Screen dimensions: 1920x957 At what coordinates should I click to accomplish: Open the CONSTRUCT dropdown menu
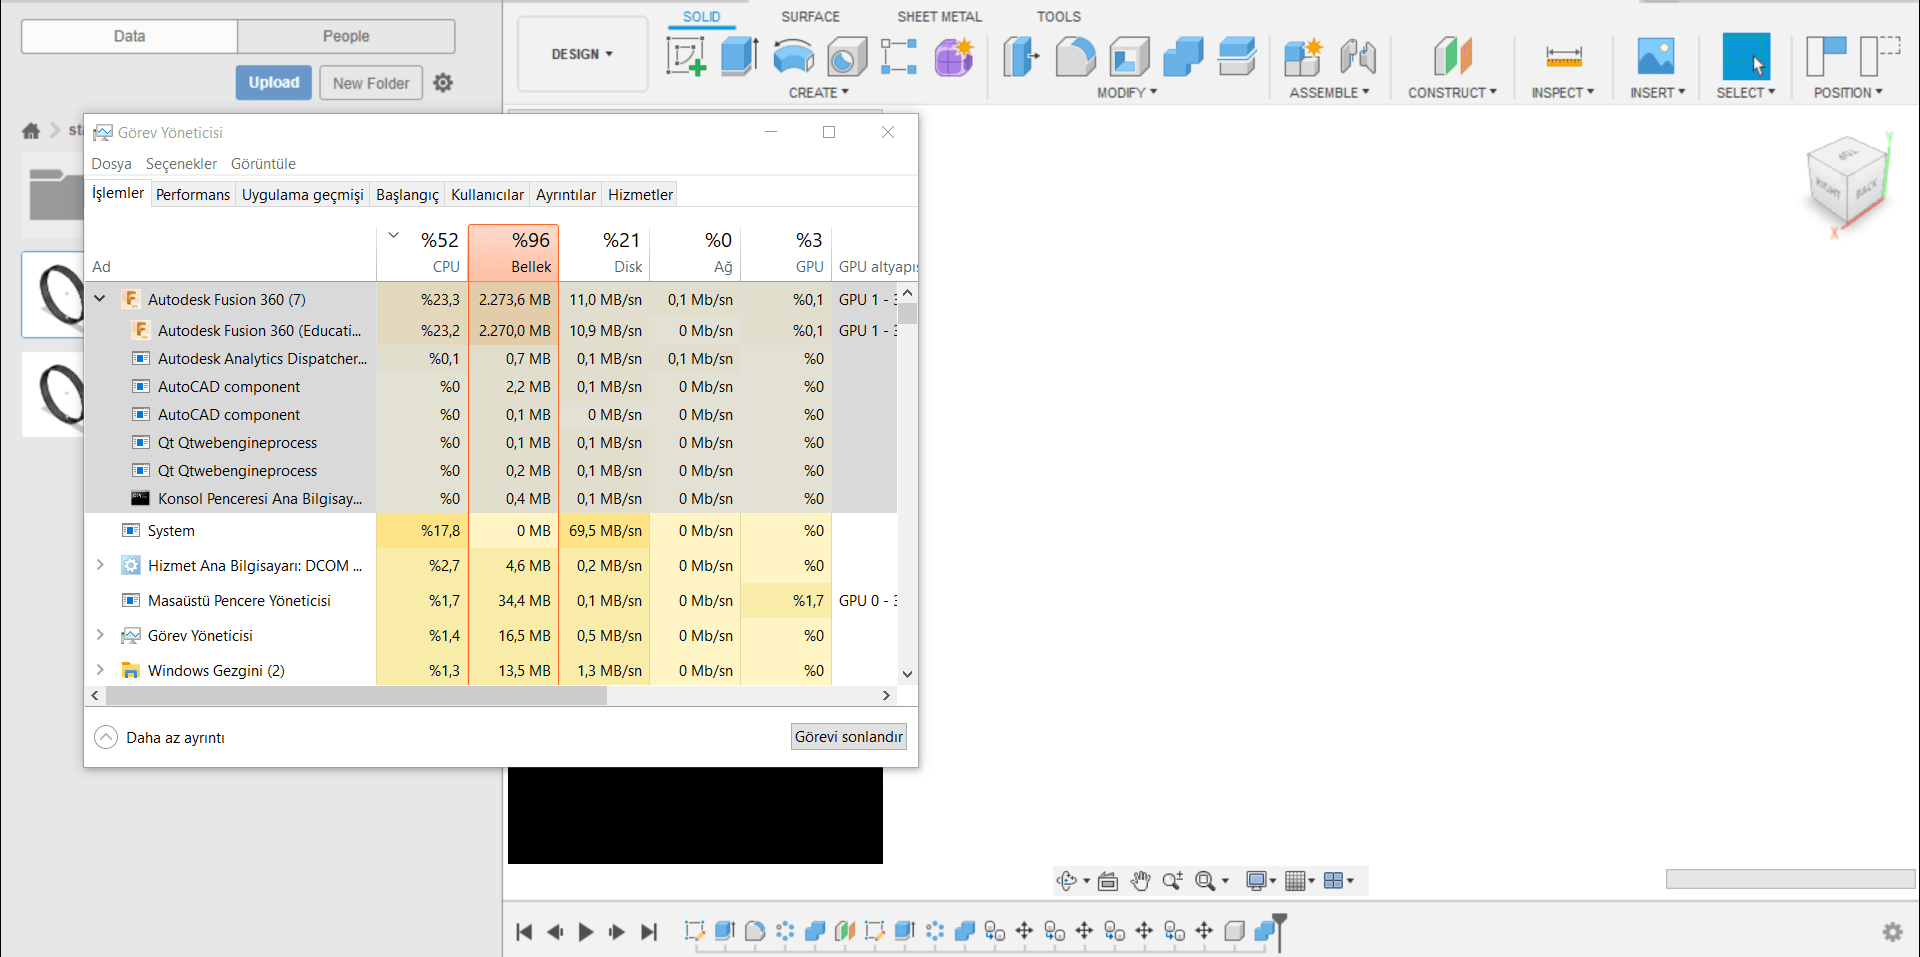pyautogui.click(x=1452, y=93)
